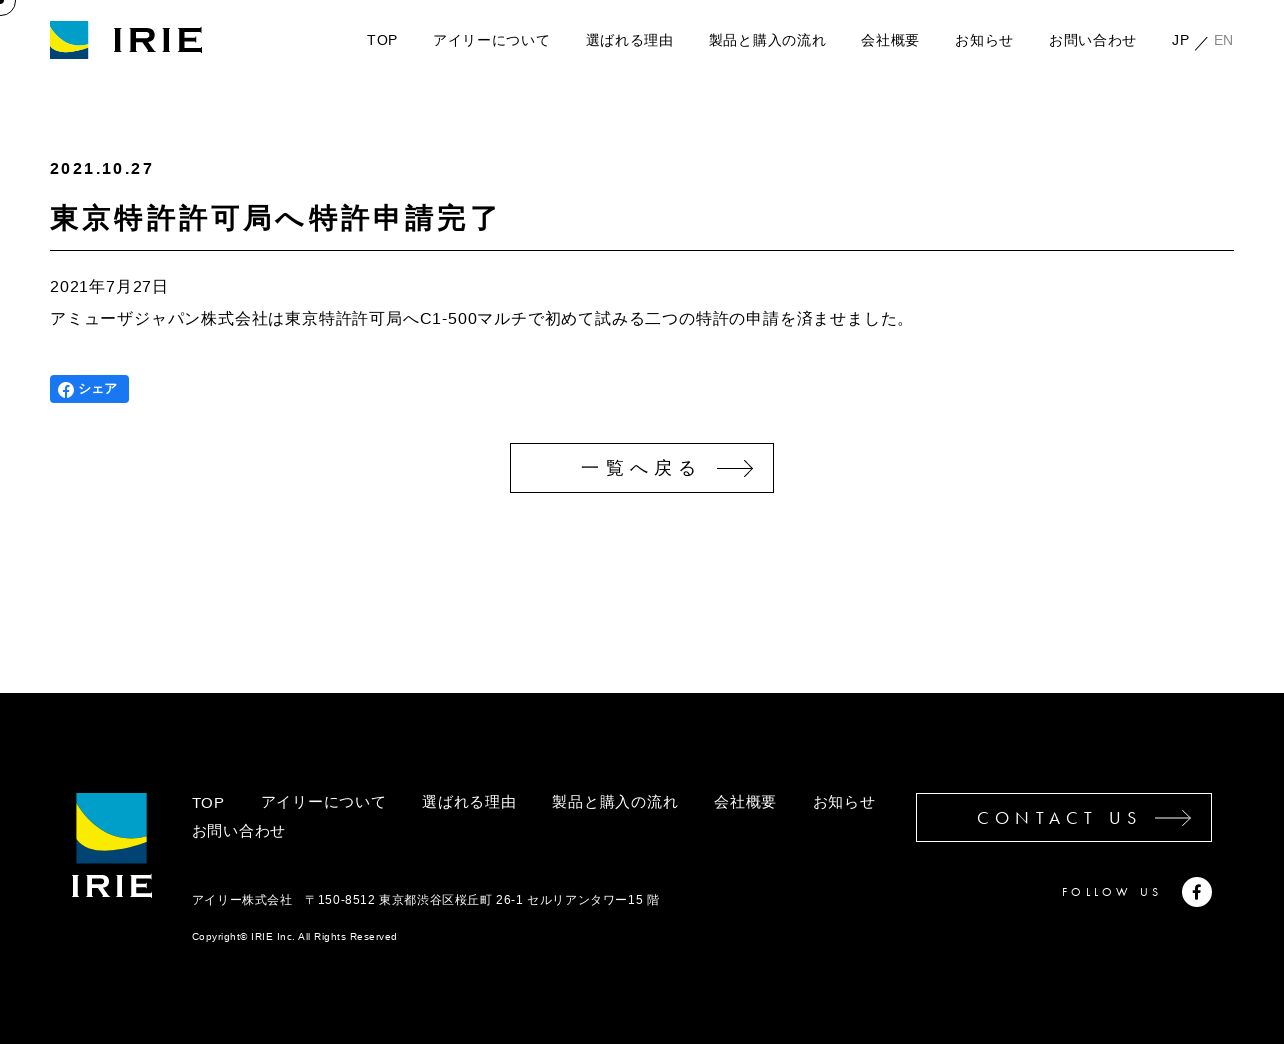Open 製品と購入の流れ in the header menu
The image size is (1284, 1044).
pos(767,41)
